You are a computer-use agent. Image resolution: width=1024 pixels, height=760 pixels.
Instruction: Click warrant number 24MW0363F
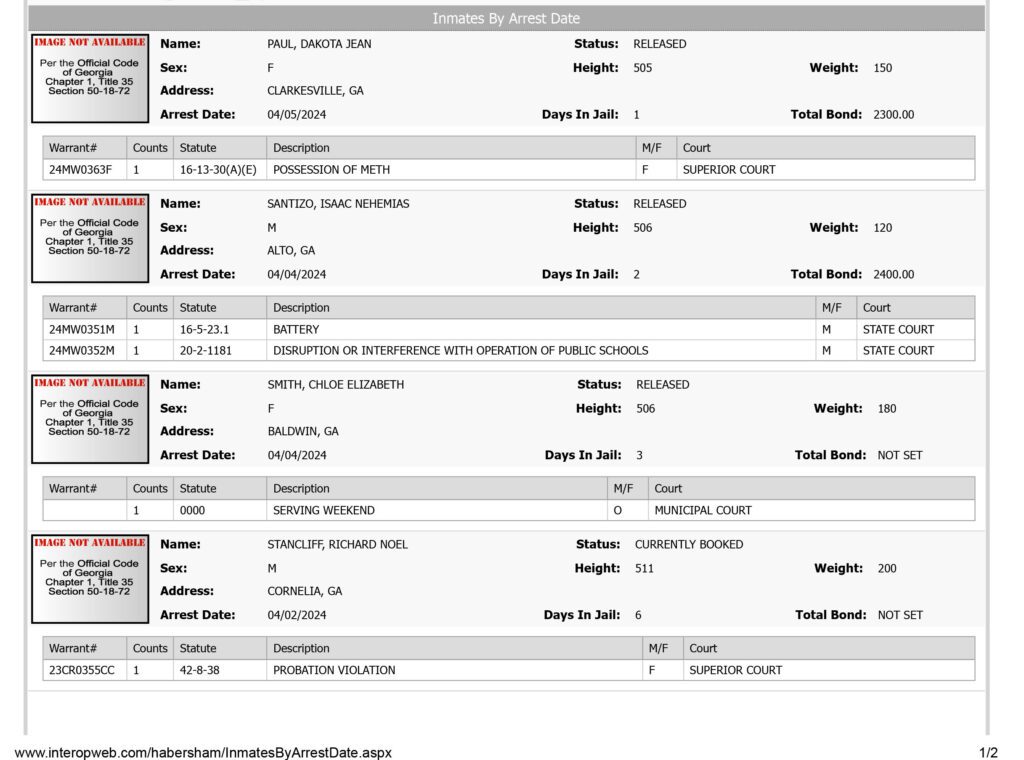[80, 170]
